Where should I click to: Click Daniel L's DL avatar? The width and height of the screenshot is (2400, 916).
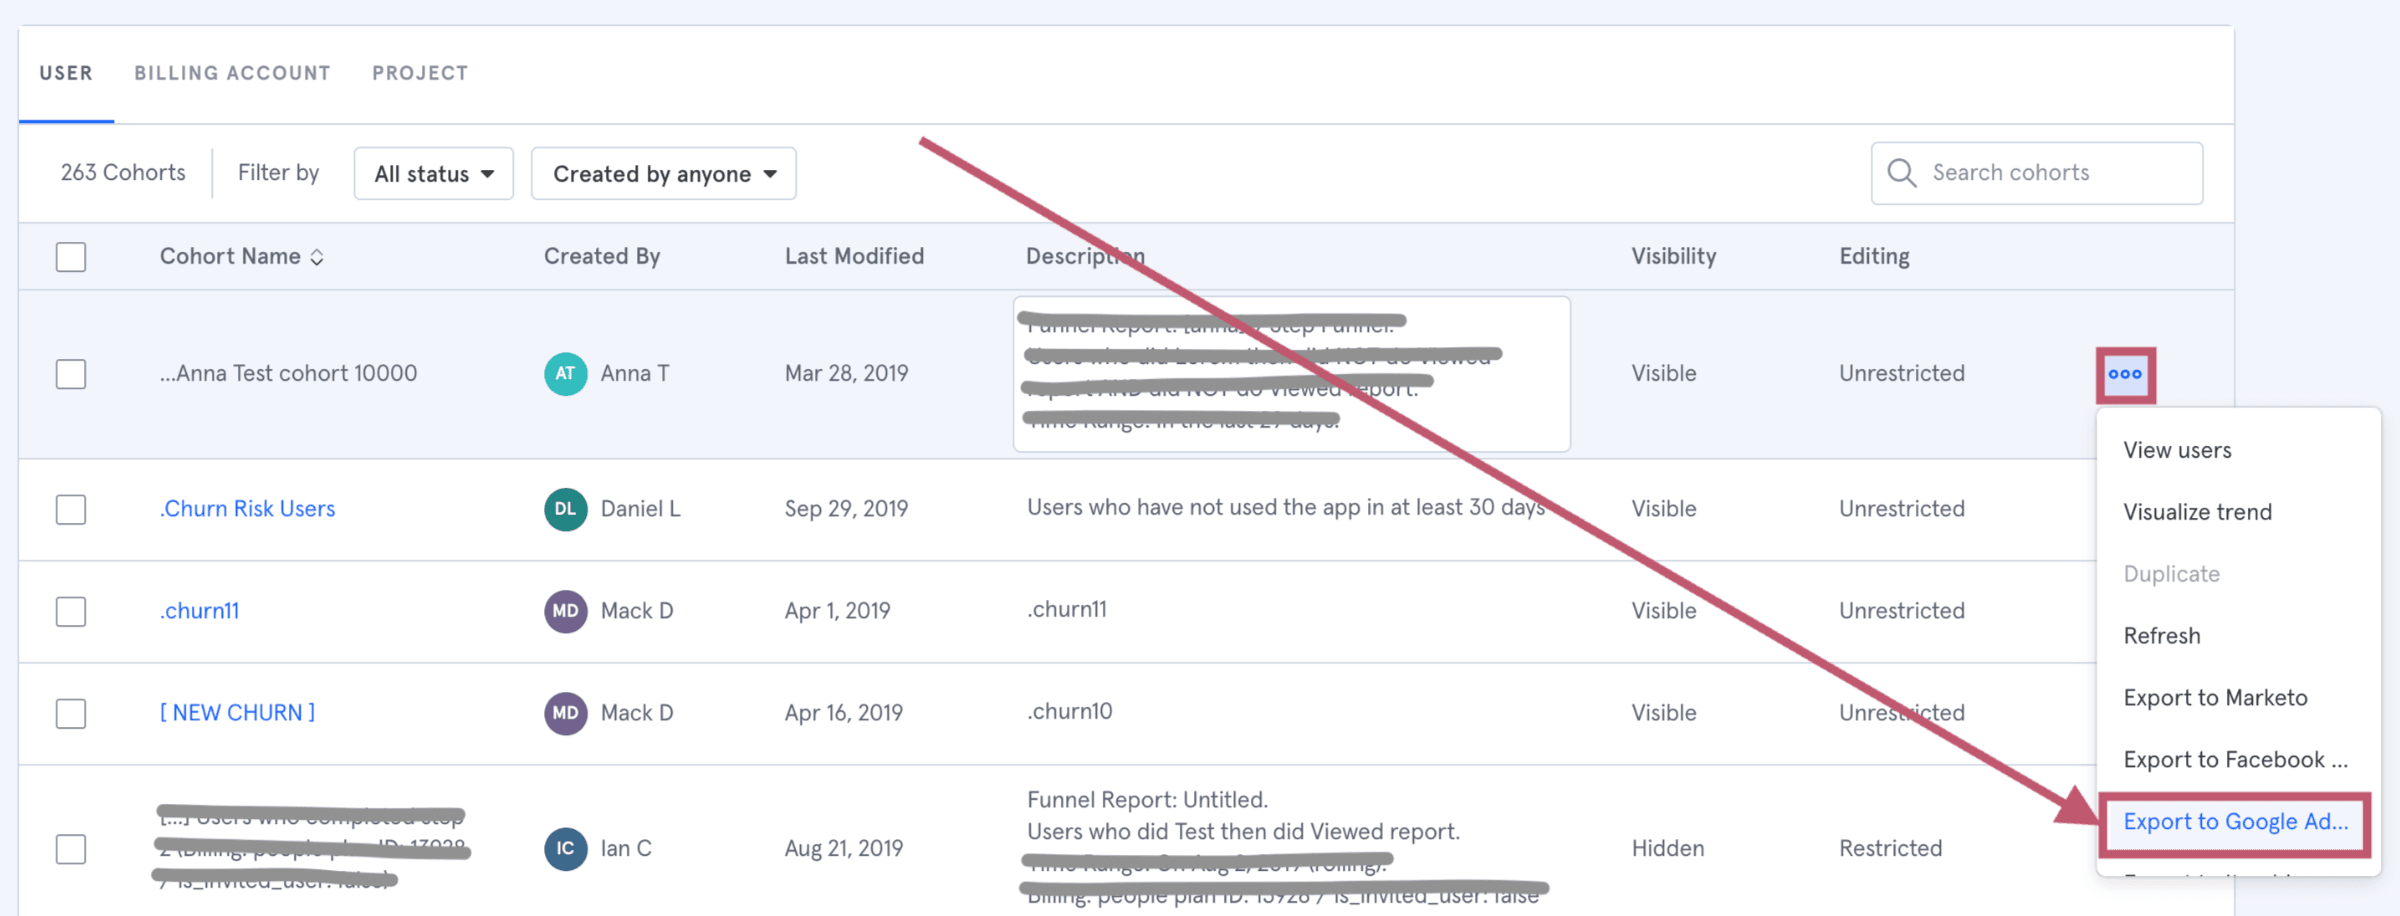565,509
